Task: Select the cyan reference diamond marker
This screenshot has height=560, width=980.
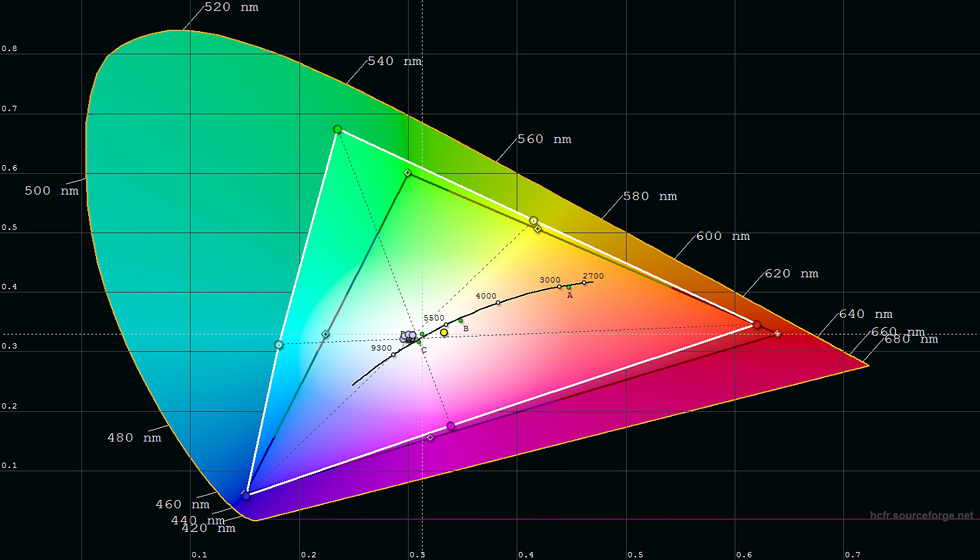Action: (x=325, y=335)
